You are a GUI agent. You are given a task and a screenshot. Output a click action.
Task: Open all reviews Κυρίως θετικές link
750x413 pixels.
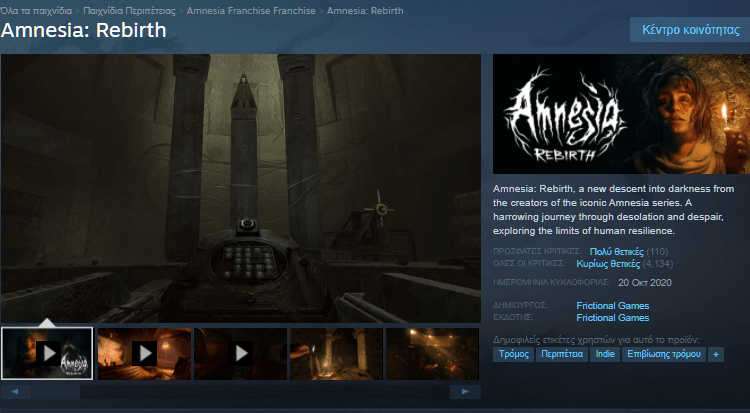point(608,264)
